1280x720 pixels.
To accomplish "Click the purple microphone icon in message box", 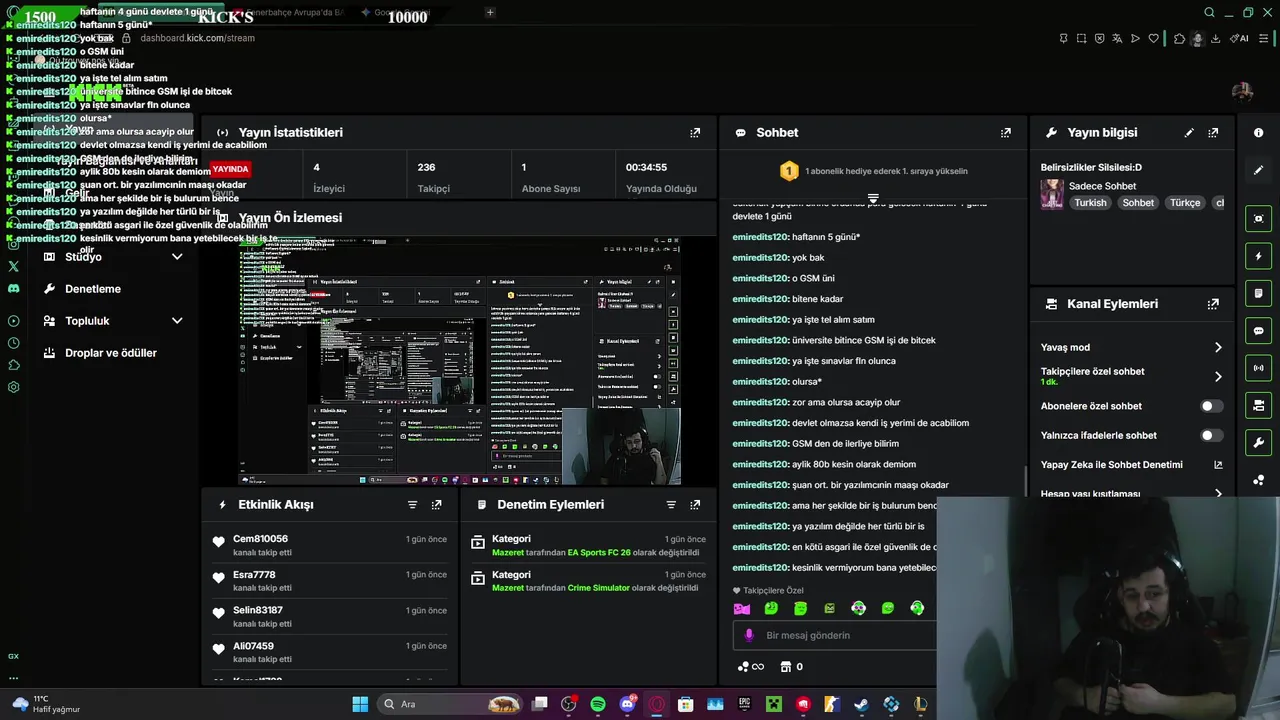I will click(749, 635).
